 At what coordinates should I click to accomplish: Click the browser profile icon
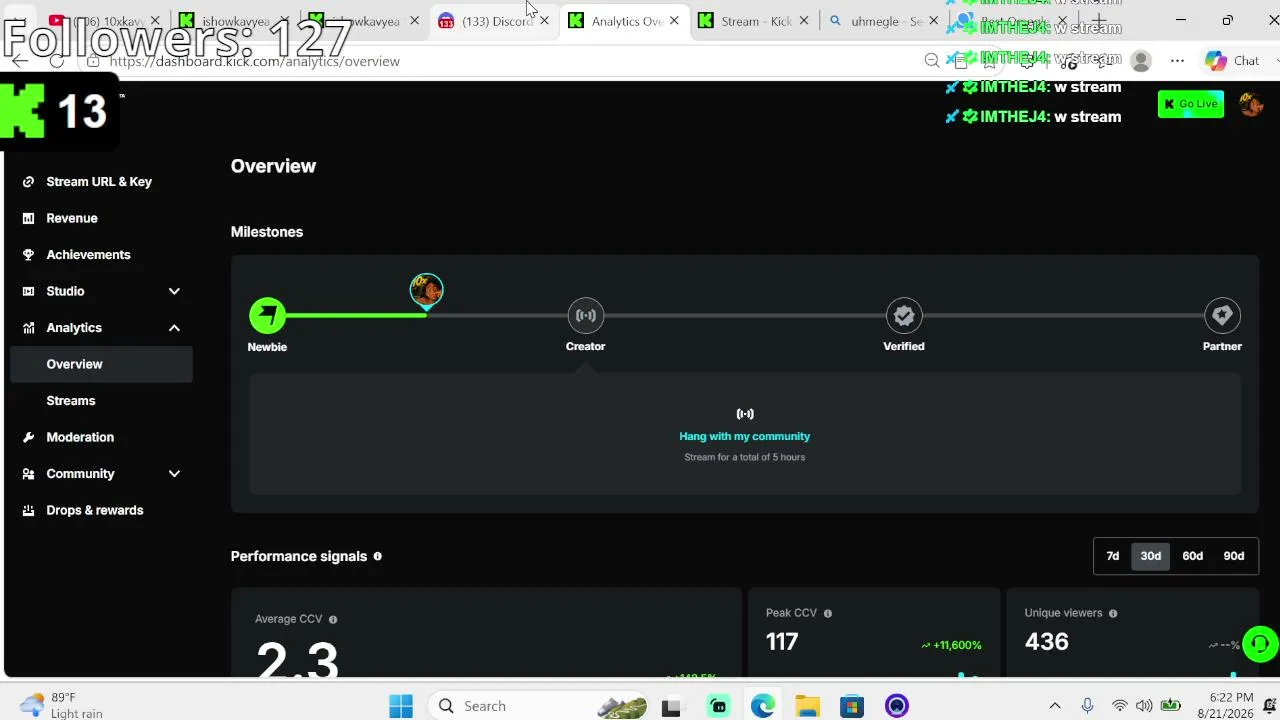pos(1140,61)
